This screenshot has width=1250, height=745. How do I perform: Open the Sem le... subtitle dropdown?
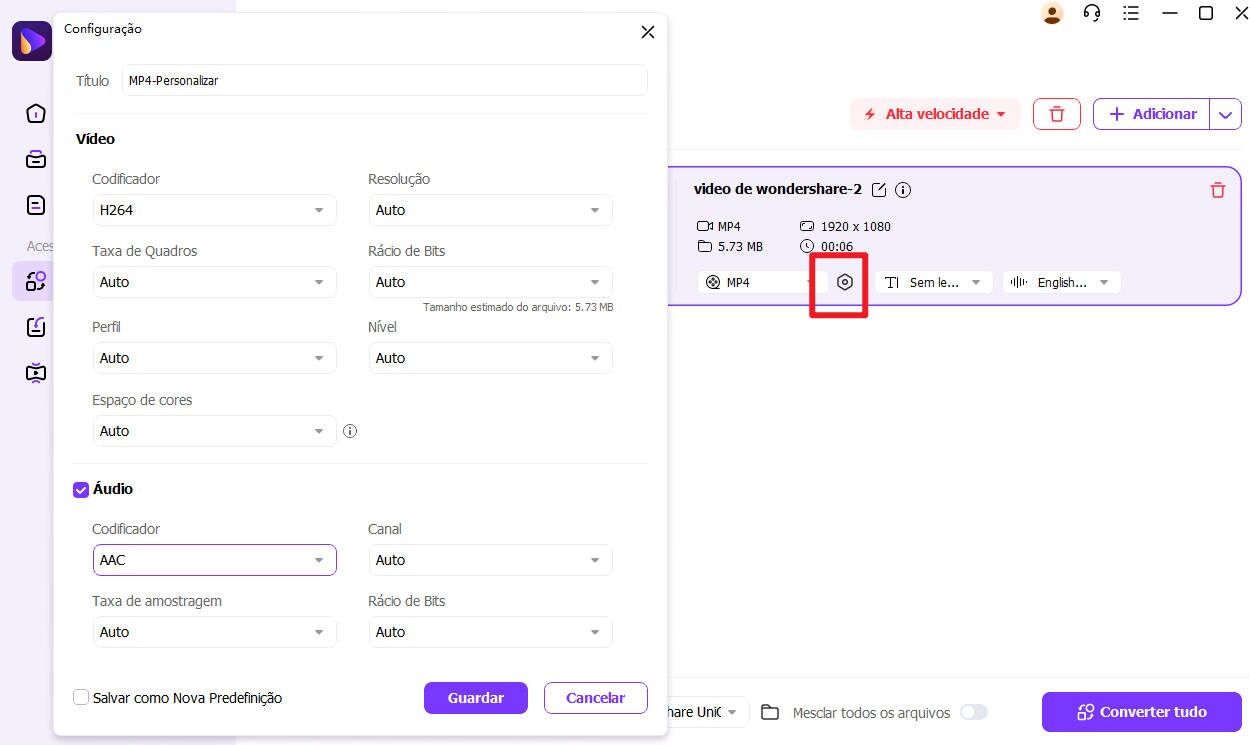point(934,282)
